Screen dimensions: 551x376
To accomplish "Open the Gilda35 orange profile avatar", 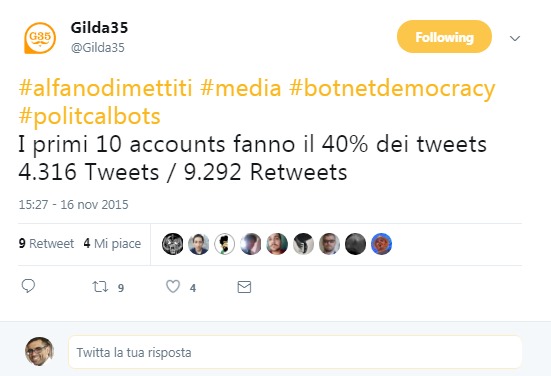I will (x=40, y=38).
